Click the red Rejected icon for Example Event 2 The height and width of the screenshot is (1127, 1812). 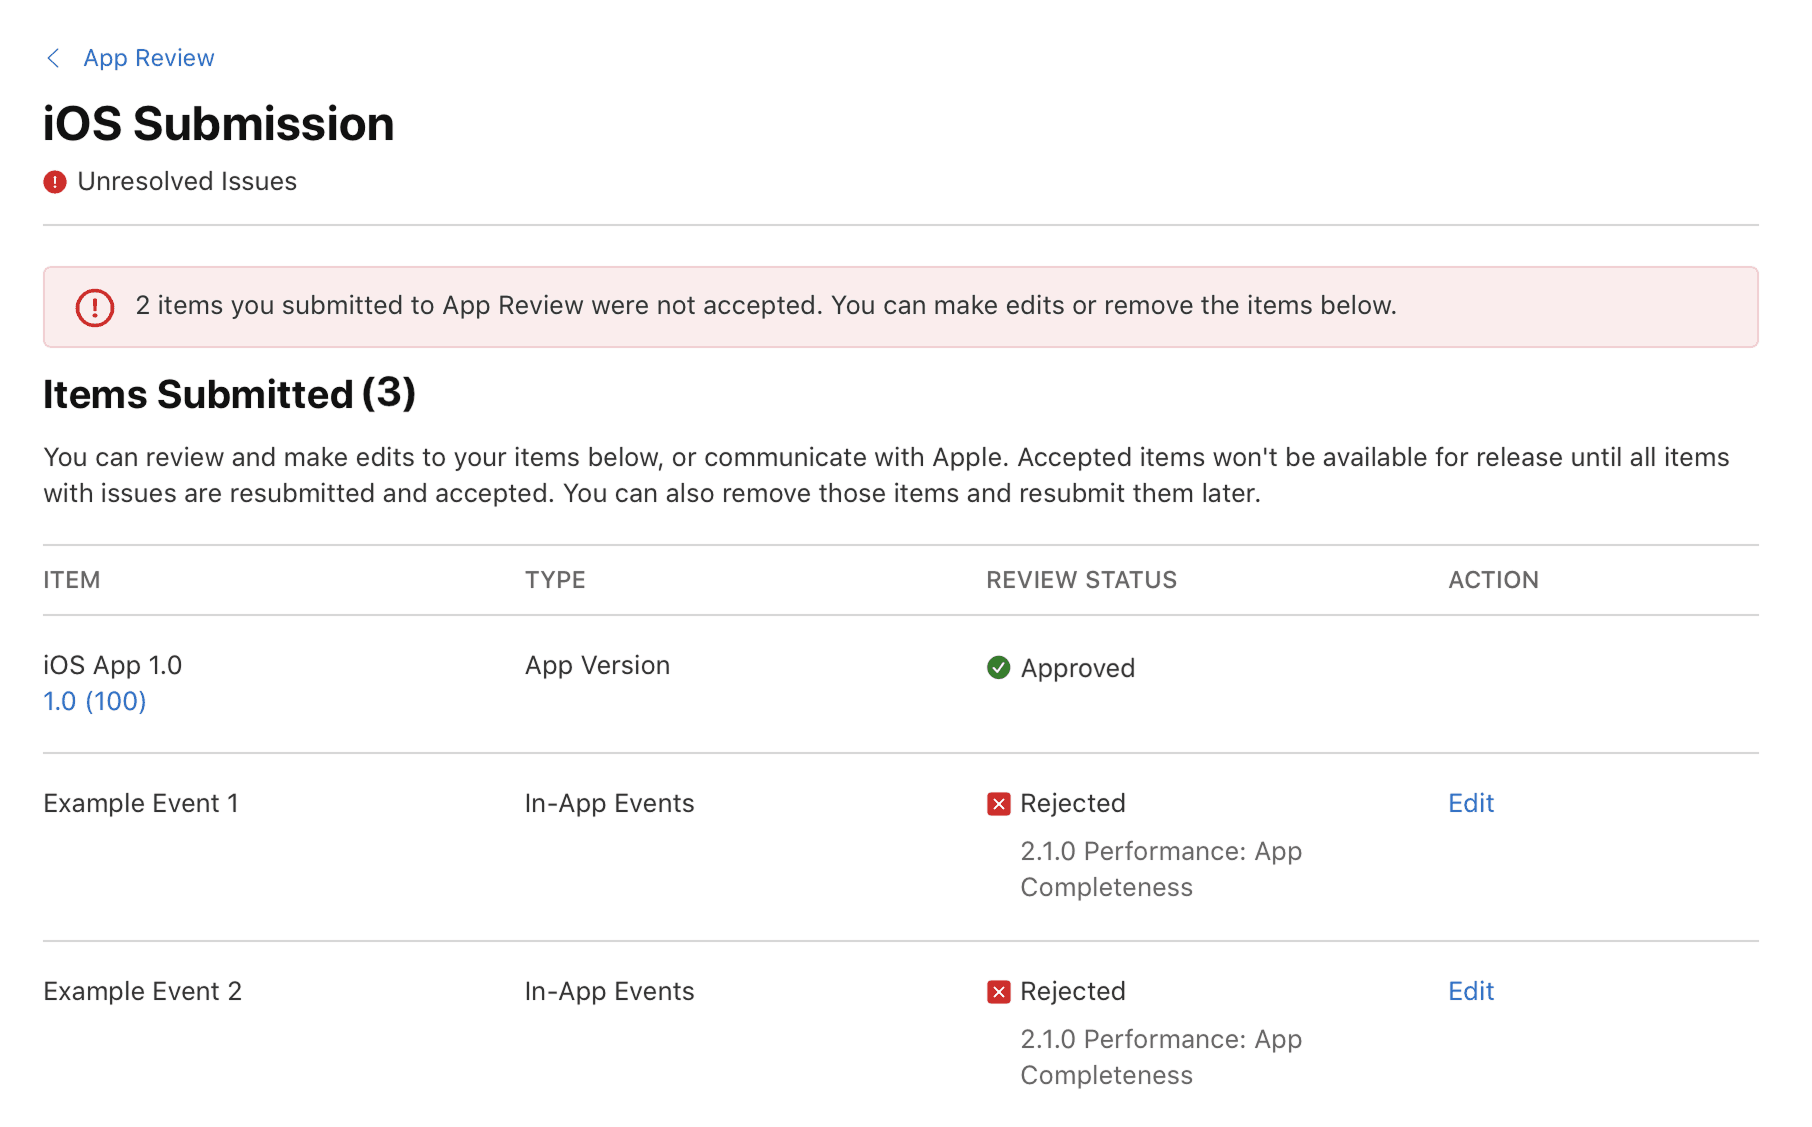click(x=998, y=992)
